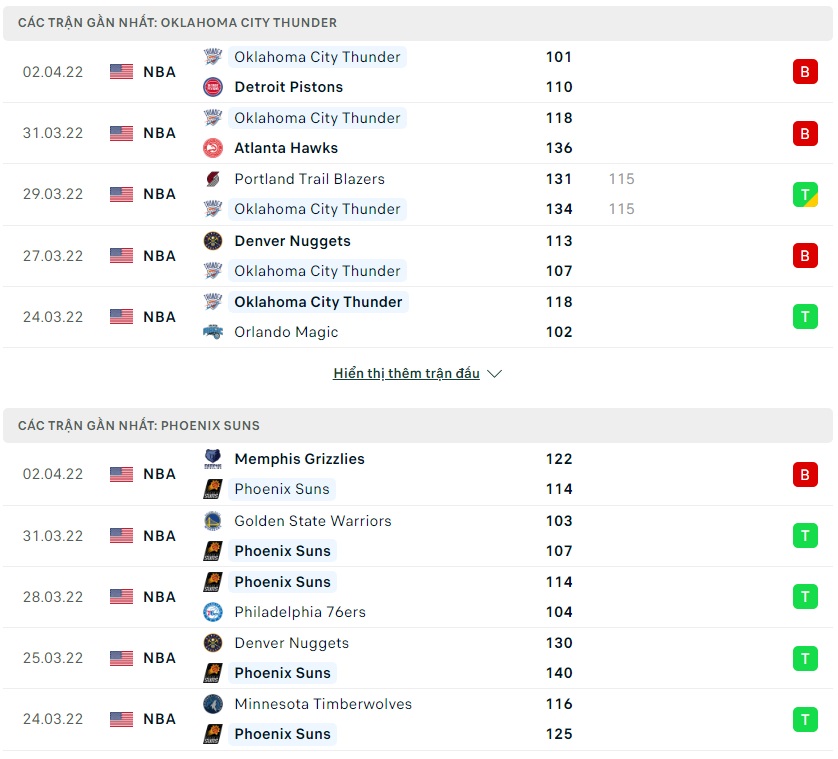Image resolution: width=838 pixels, height=759 pixels.
Task: Select the 'Các trận gần nhất: Phoenix Suns' header
Action: 138,426
